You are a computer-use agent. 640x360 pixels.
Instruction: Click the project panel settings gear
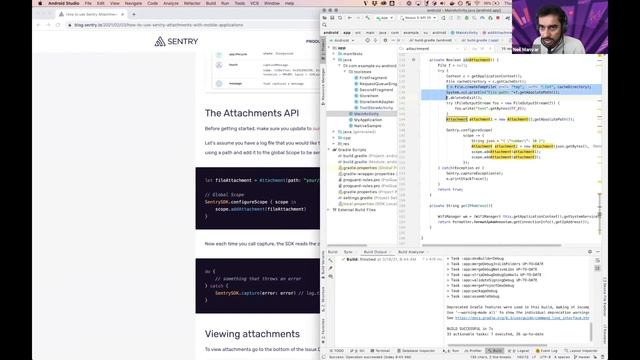(x=385, y=40)
